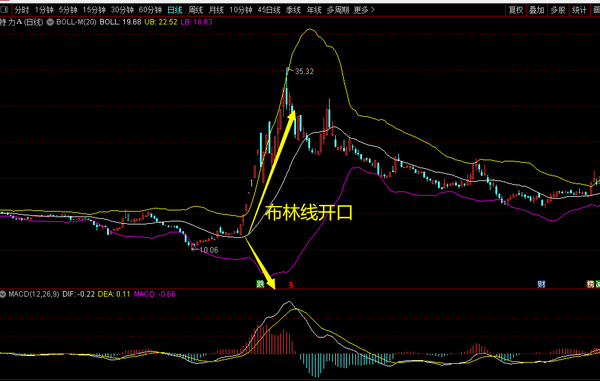The height and width of the screenshot is (381, 600).
Task: Click the 叠加 overlay button
Action: pyautogui.click(x=537, y=10)
